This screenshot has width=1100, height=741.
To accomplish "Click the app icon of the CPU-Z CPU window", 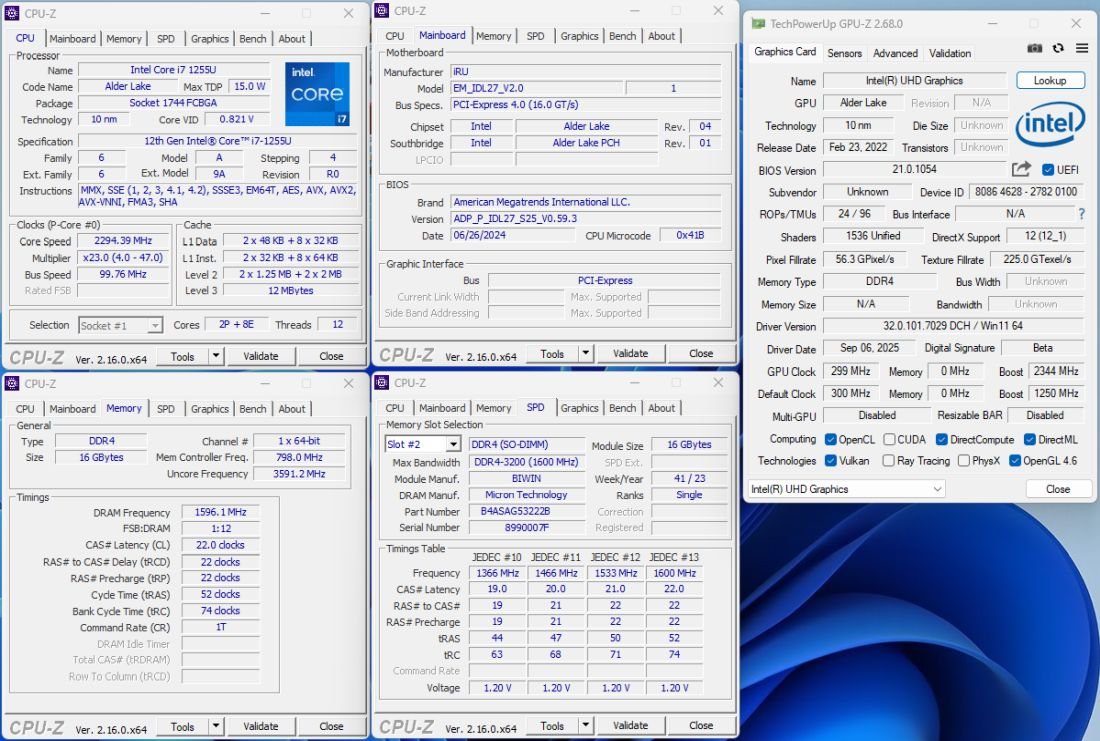I will (11, 13).
